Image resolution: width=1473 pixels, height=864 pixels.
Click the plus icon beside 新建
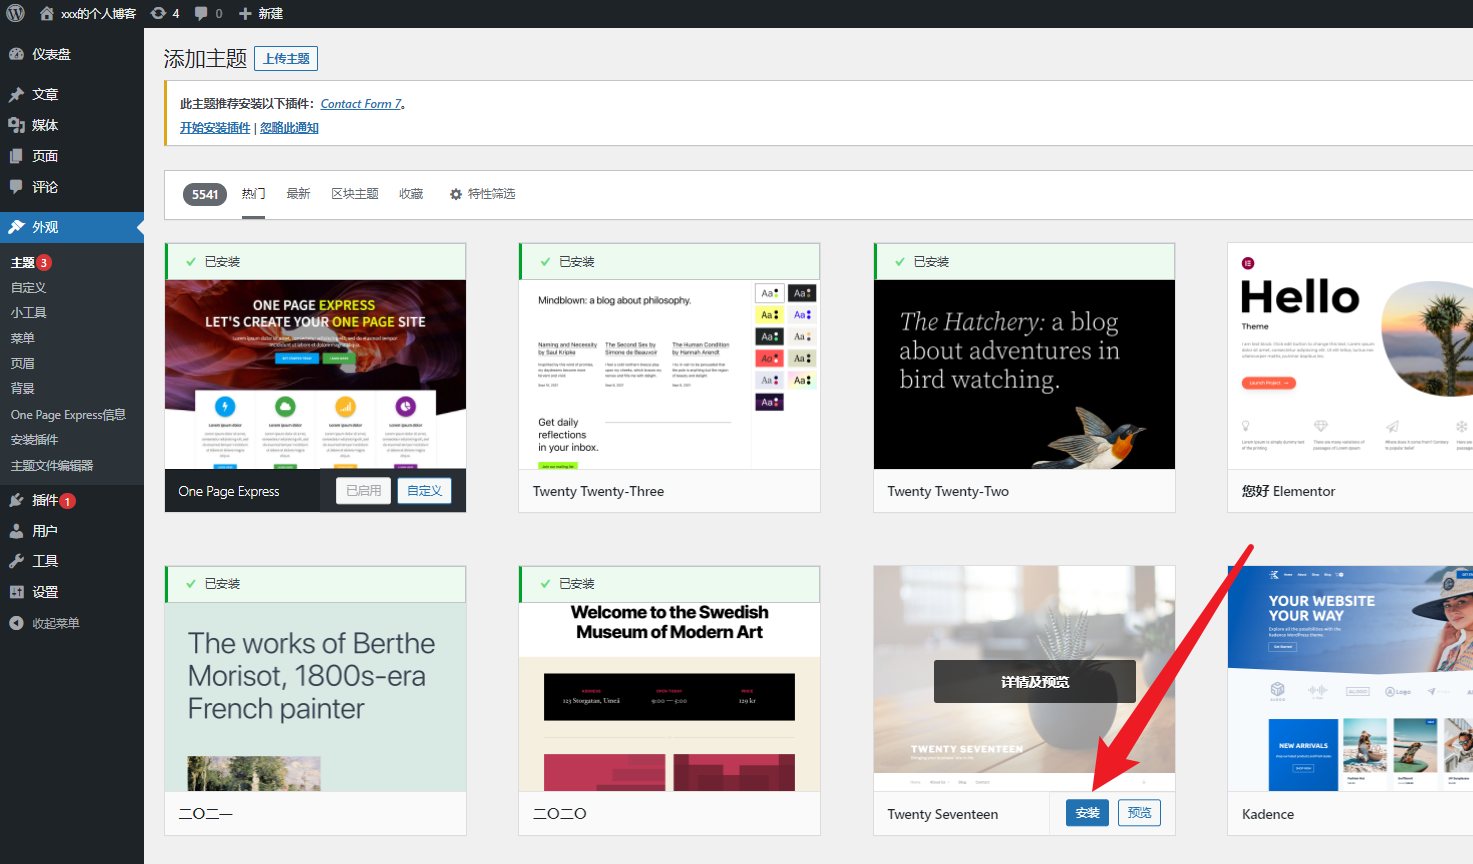click(245, 13)
